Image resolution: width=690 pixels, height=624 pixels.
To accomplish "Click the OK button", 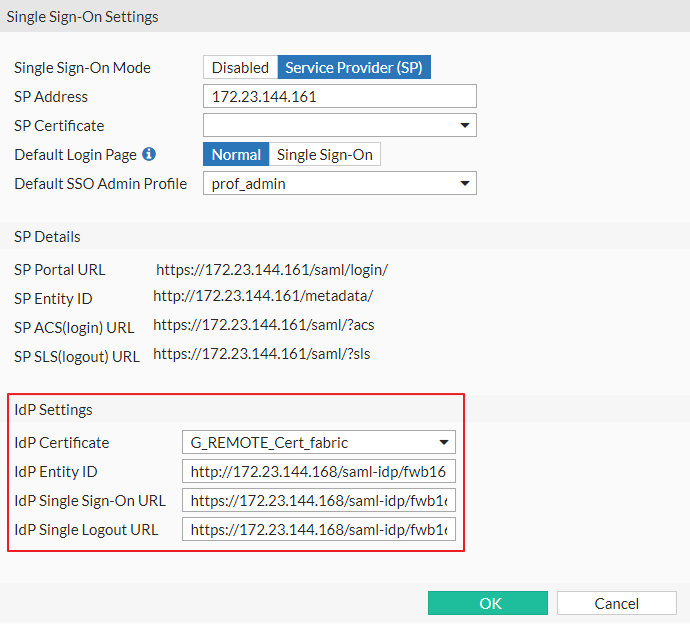I will (x=490, y=604).
